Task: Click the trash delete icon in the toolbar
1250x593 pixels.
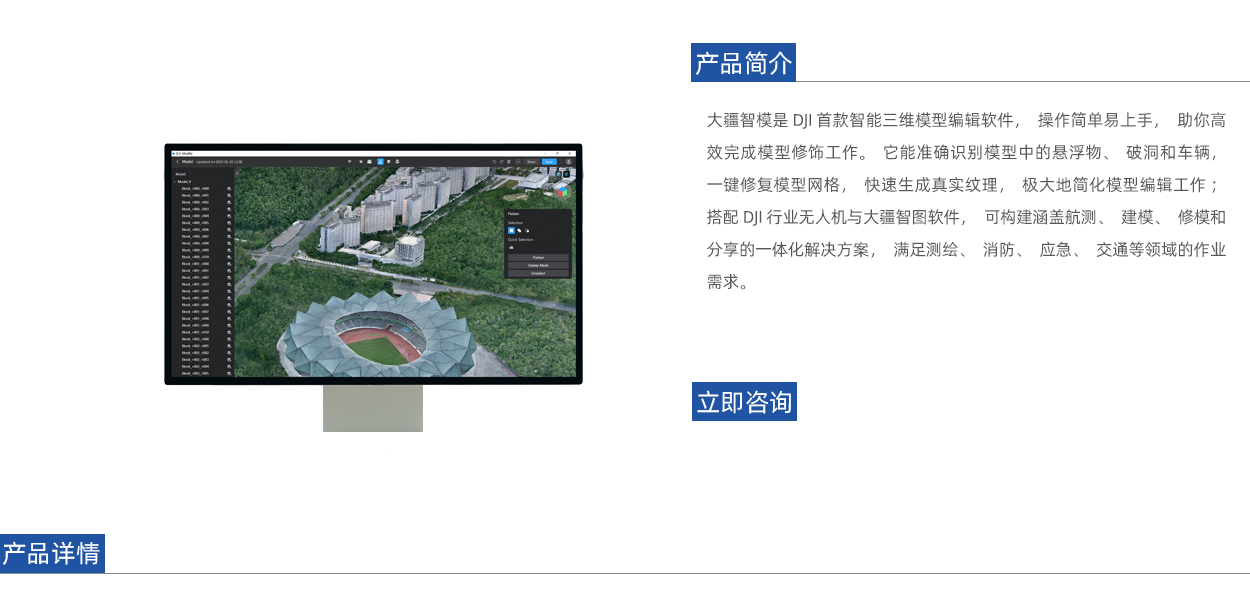Action: [x=511, y=161]
